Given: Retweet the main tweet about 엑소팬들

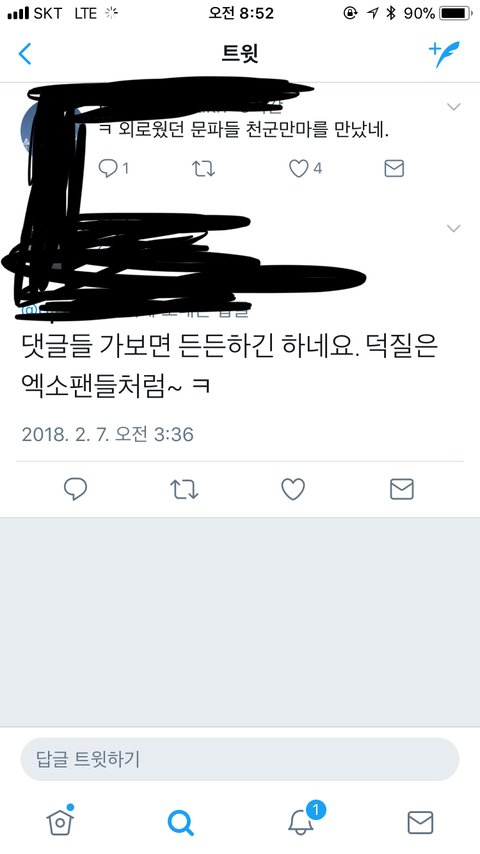Looking at the screenshot, I should pyautogui.click(x=184, y=489).
